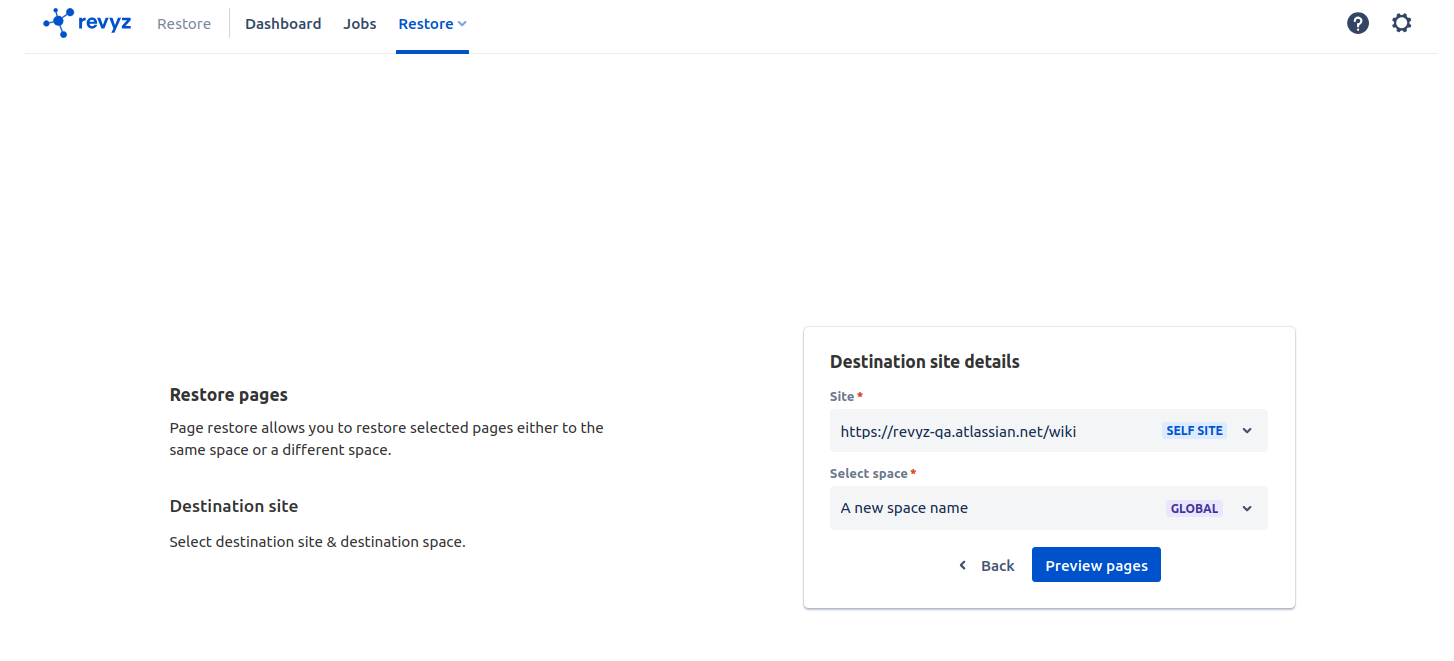The image size is (1454, 661).
Task: Open the Restore menu chevron in navbar
Action: click(462, 24)
